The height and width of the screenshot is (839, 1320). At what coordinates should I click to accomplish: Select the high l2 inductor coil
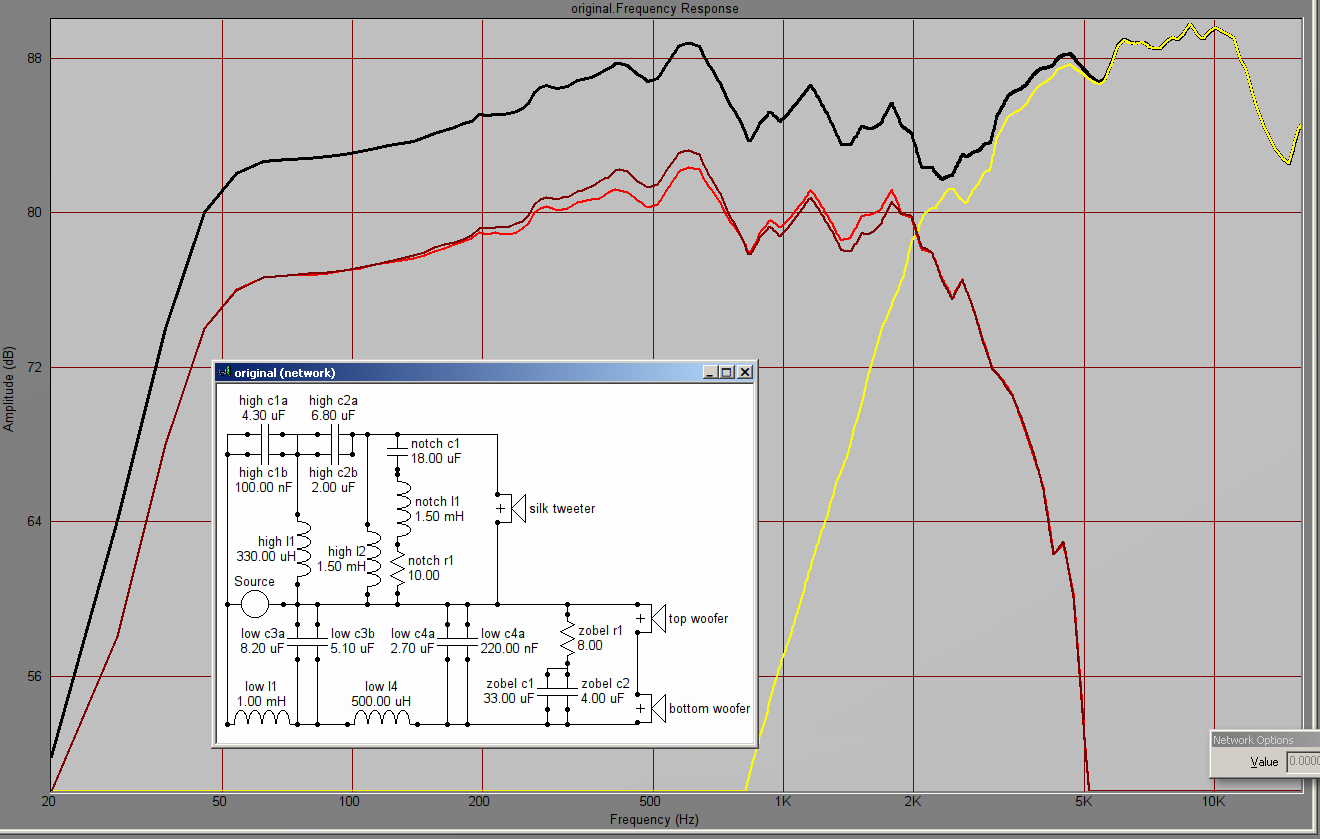point(374,559)
